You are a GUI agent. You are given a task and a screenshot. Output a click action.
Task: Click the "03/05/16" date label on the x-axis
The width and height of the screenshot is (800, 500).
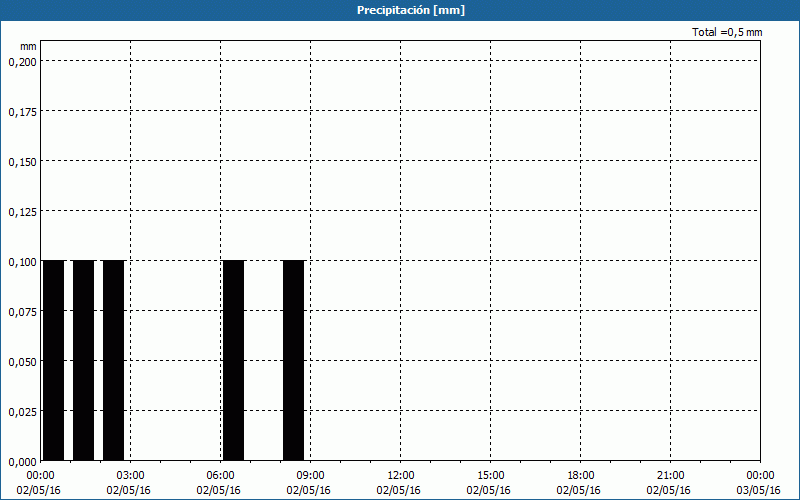point(758,490)
